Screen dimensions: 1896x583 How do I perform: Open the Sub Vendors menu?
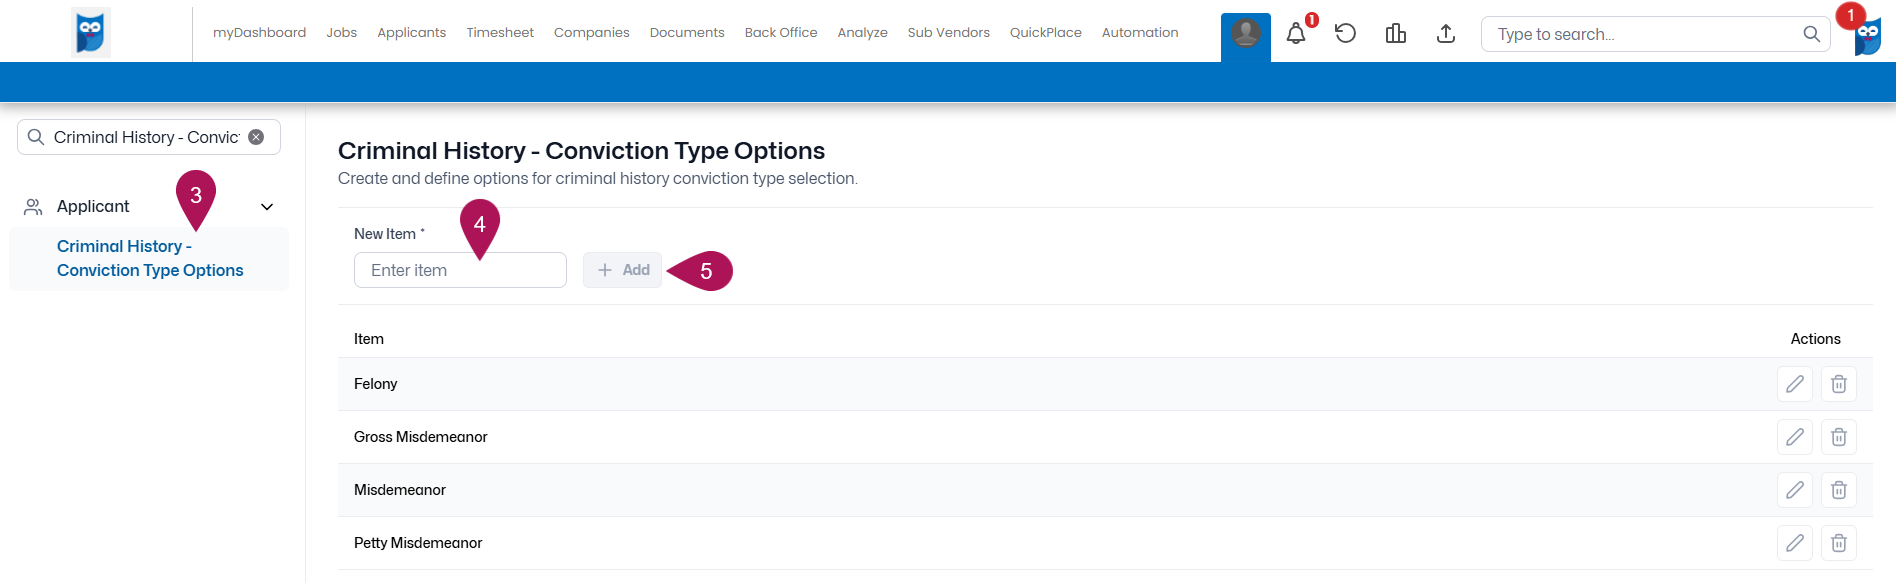[948, 33]
